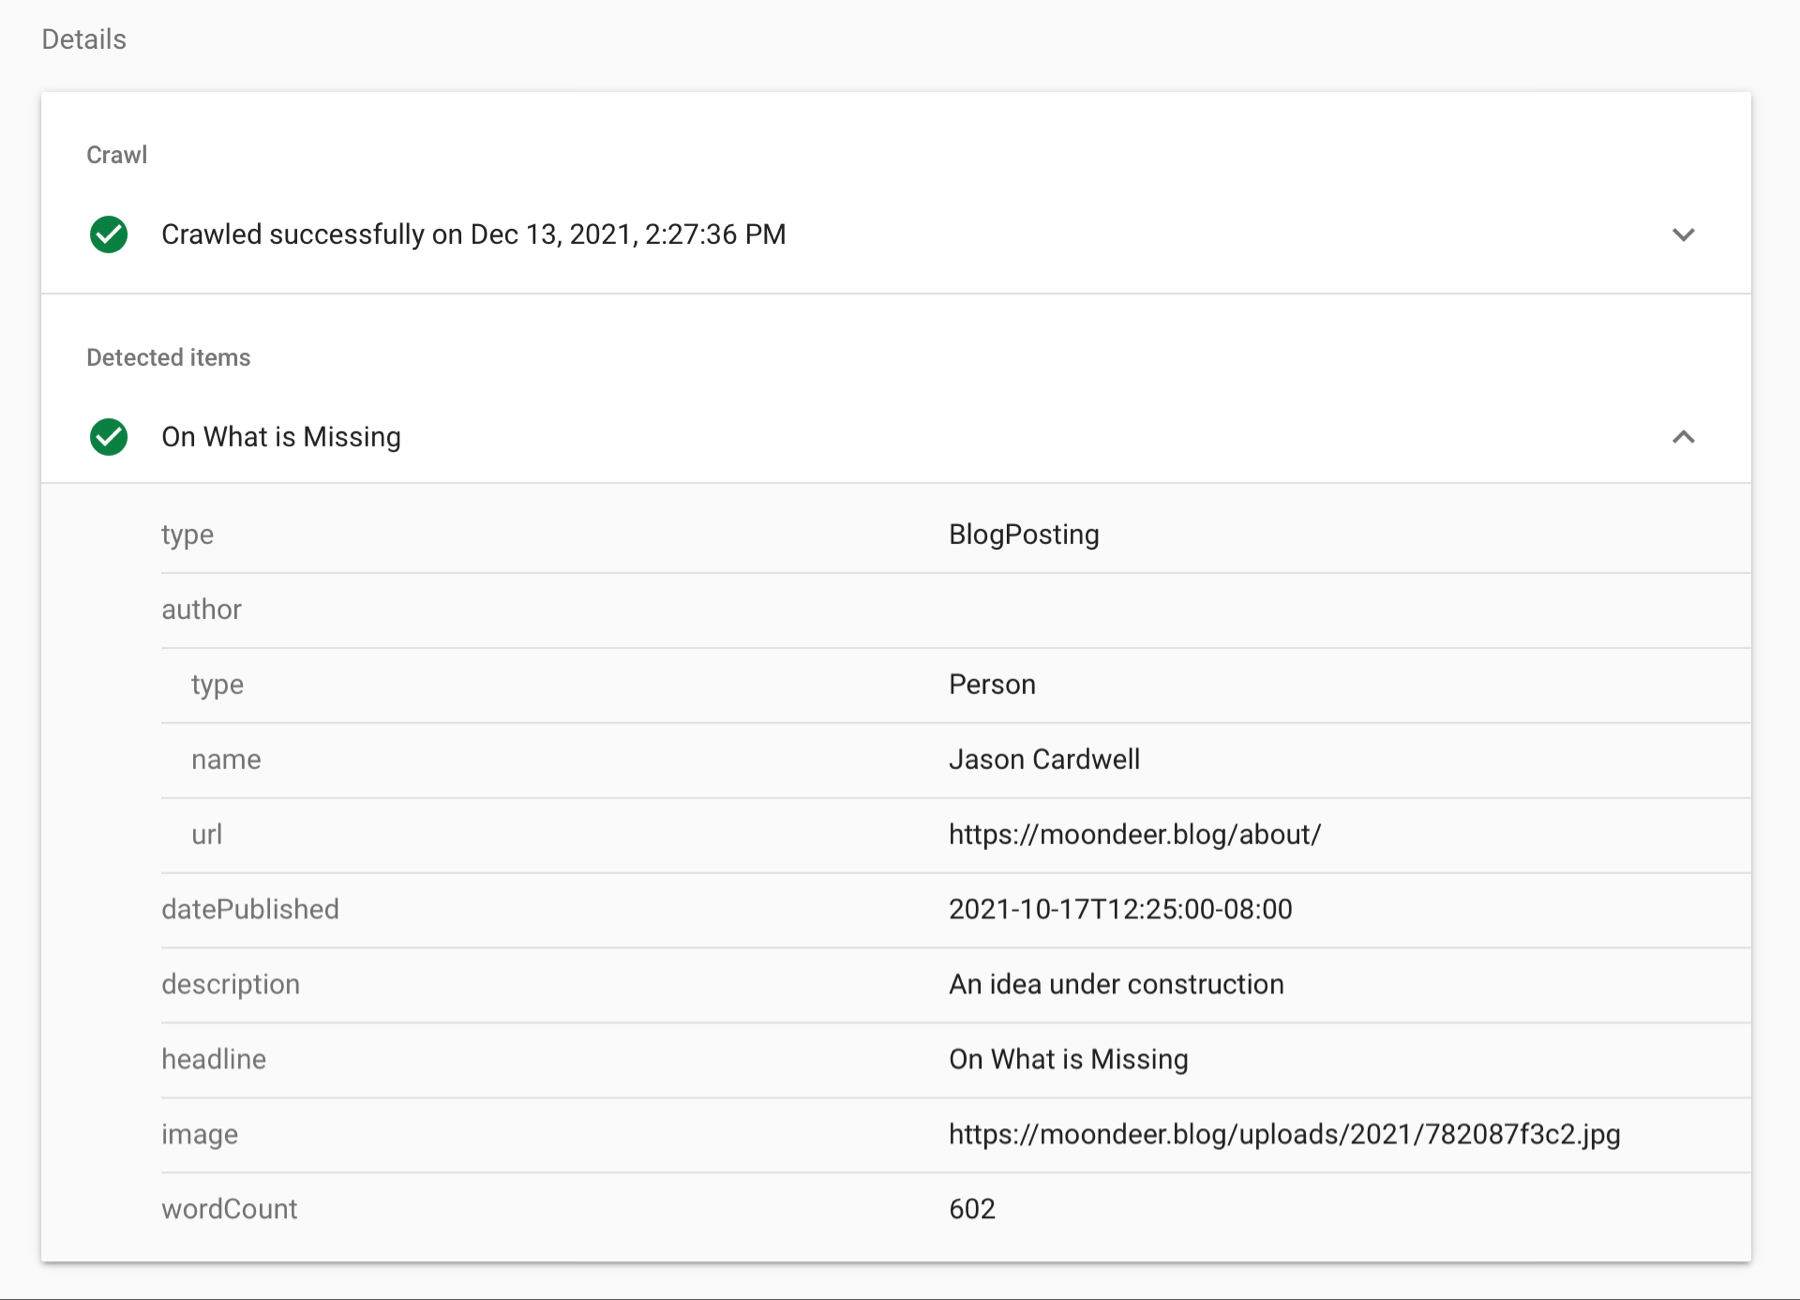Click the description label
The image size is (1800, 1300).
[x=230, y=985]
